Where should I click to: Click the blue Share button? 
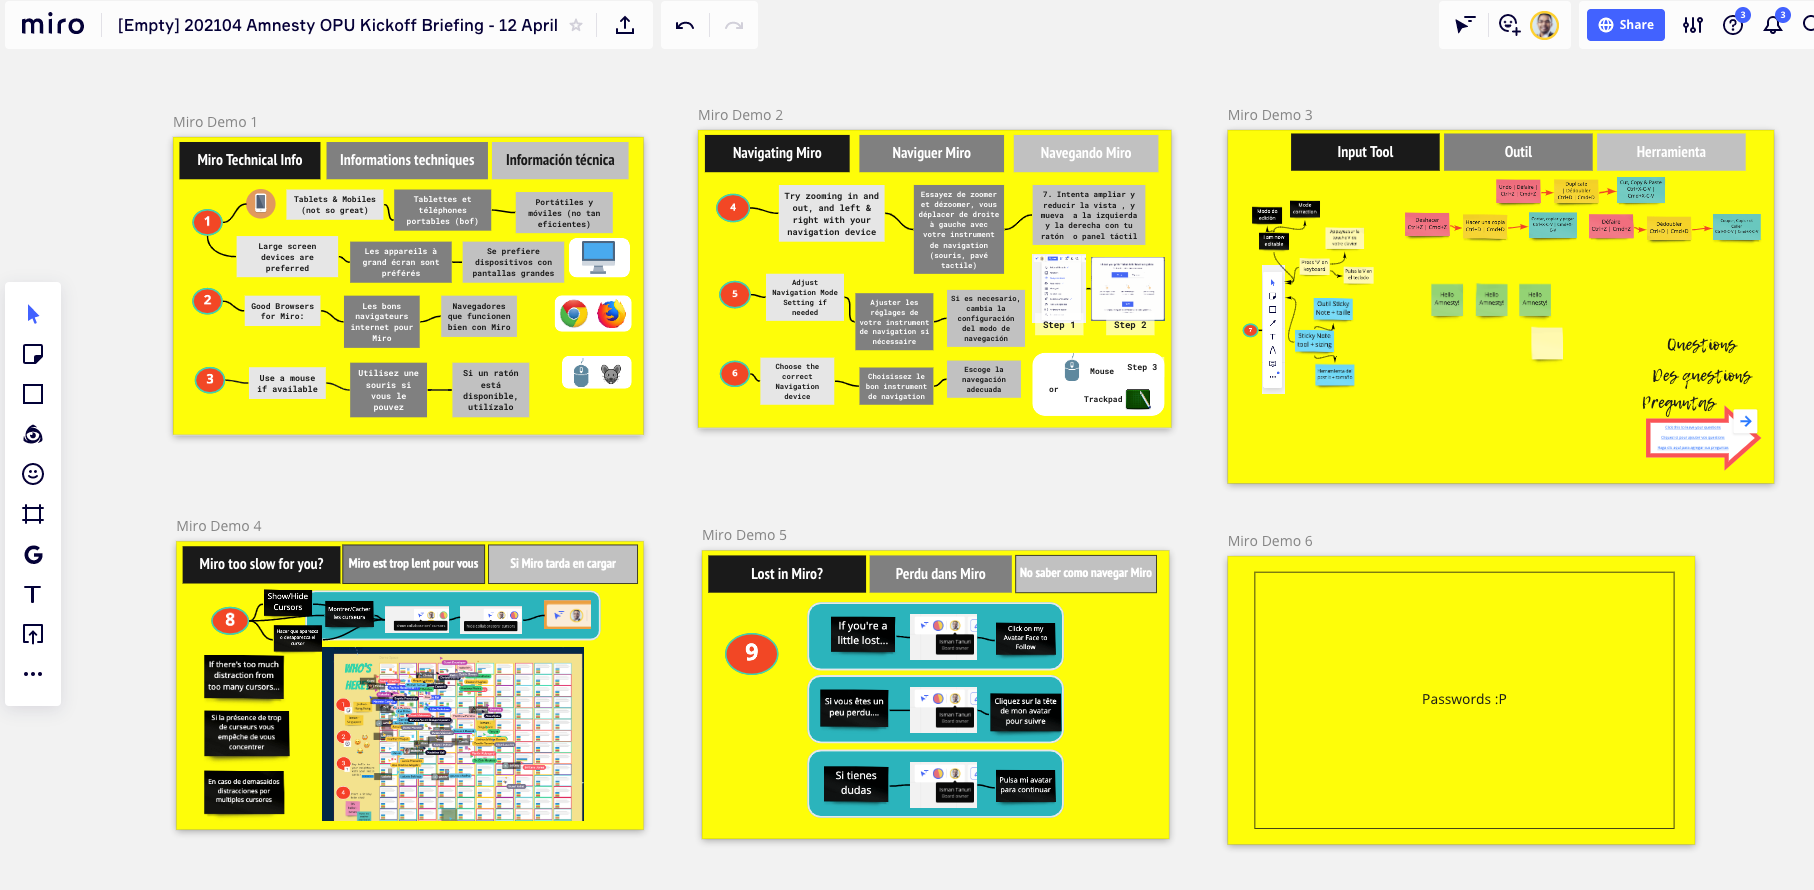(x=1626, y=25)
